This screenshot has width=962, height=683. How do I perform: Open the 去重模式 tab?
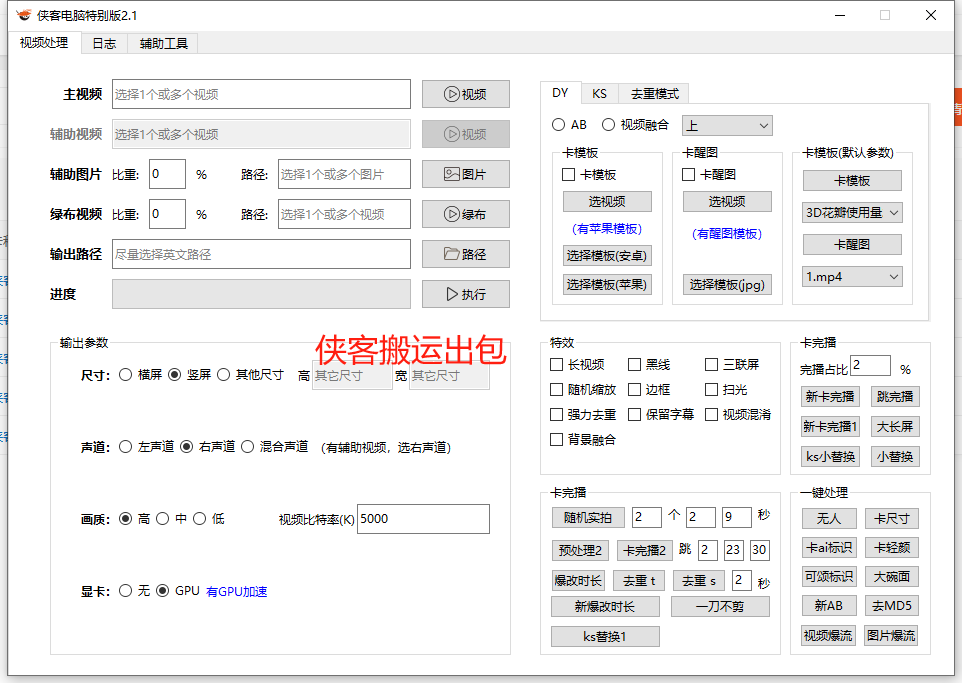point(654,93)
